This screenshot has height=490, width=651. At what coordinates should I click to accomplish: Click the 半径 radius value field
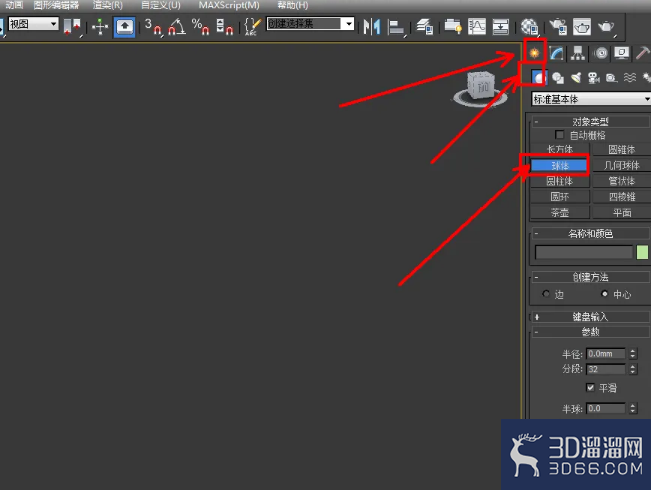(606, 354)
